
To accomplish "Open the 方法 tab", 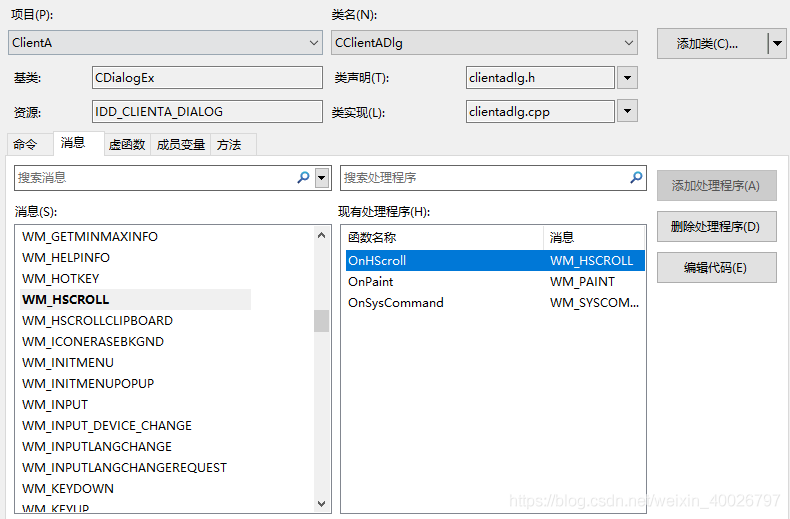I will click(x=229, y=145).
